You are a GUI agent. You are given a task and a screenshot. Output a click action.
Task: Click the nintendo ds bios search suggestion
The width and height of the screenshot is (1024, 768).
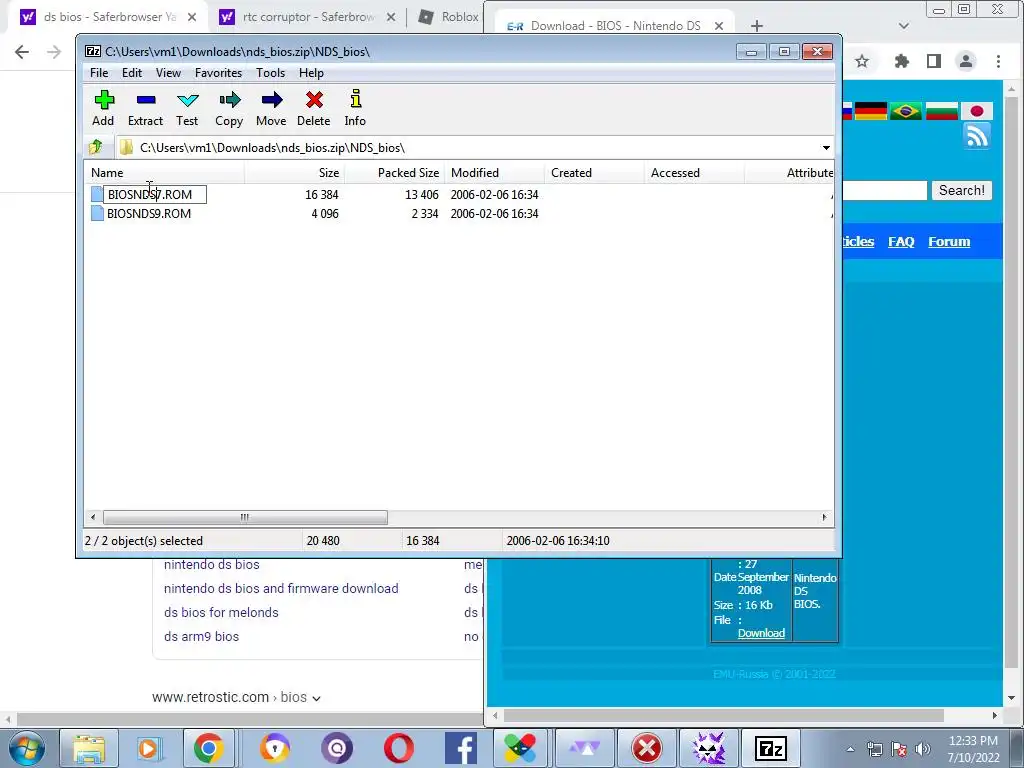pyautogui.click(x=212, y=564)
